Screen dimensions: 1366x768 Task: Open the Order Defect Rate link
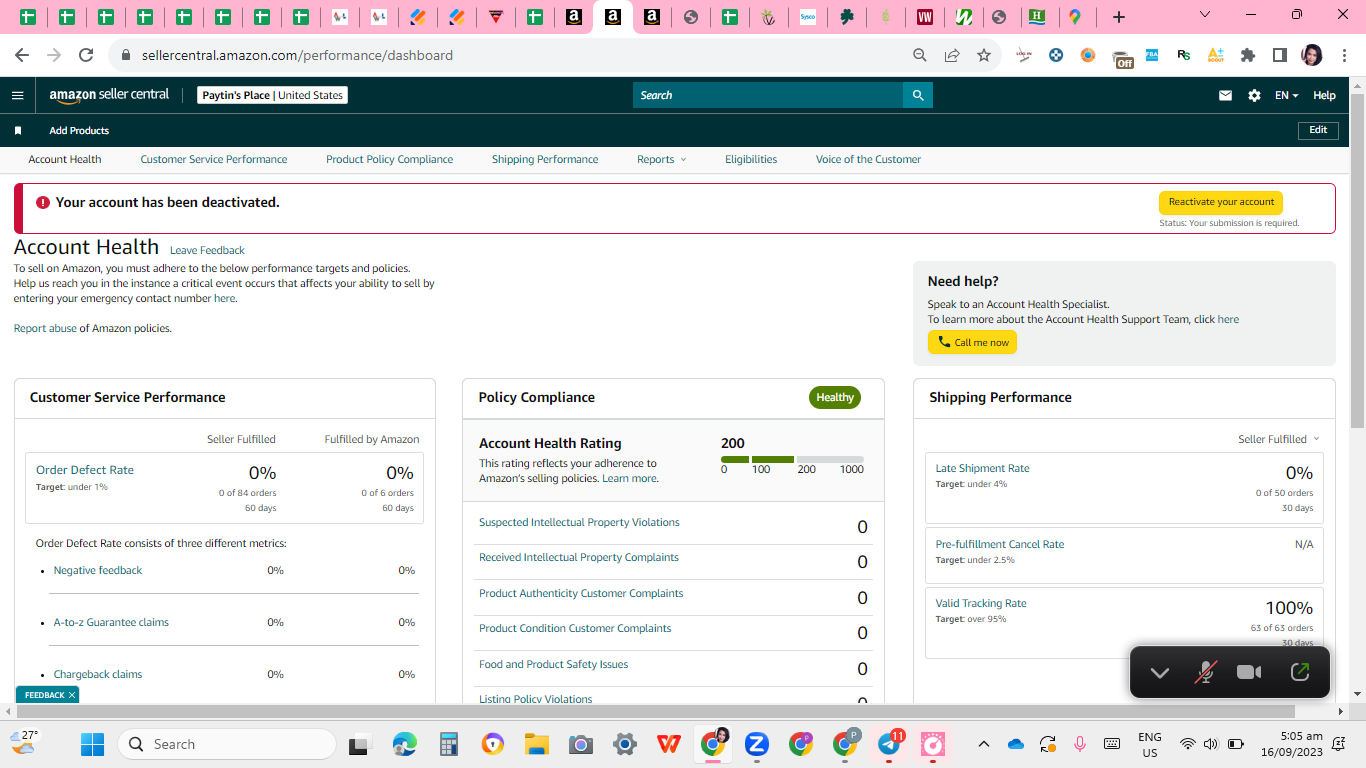tap(85, 470)
